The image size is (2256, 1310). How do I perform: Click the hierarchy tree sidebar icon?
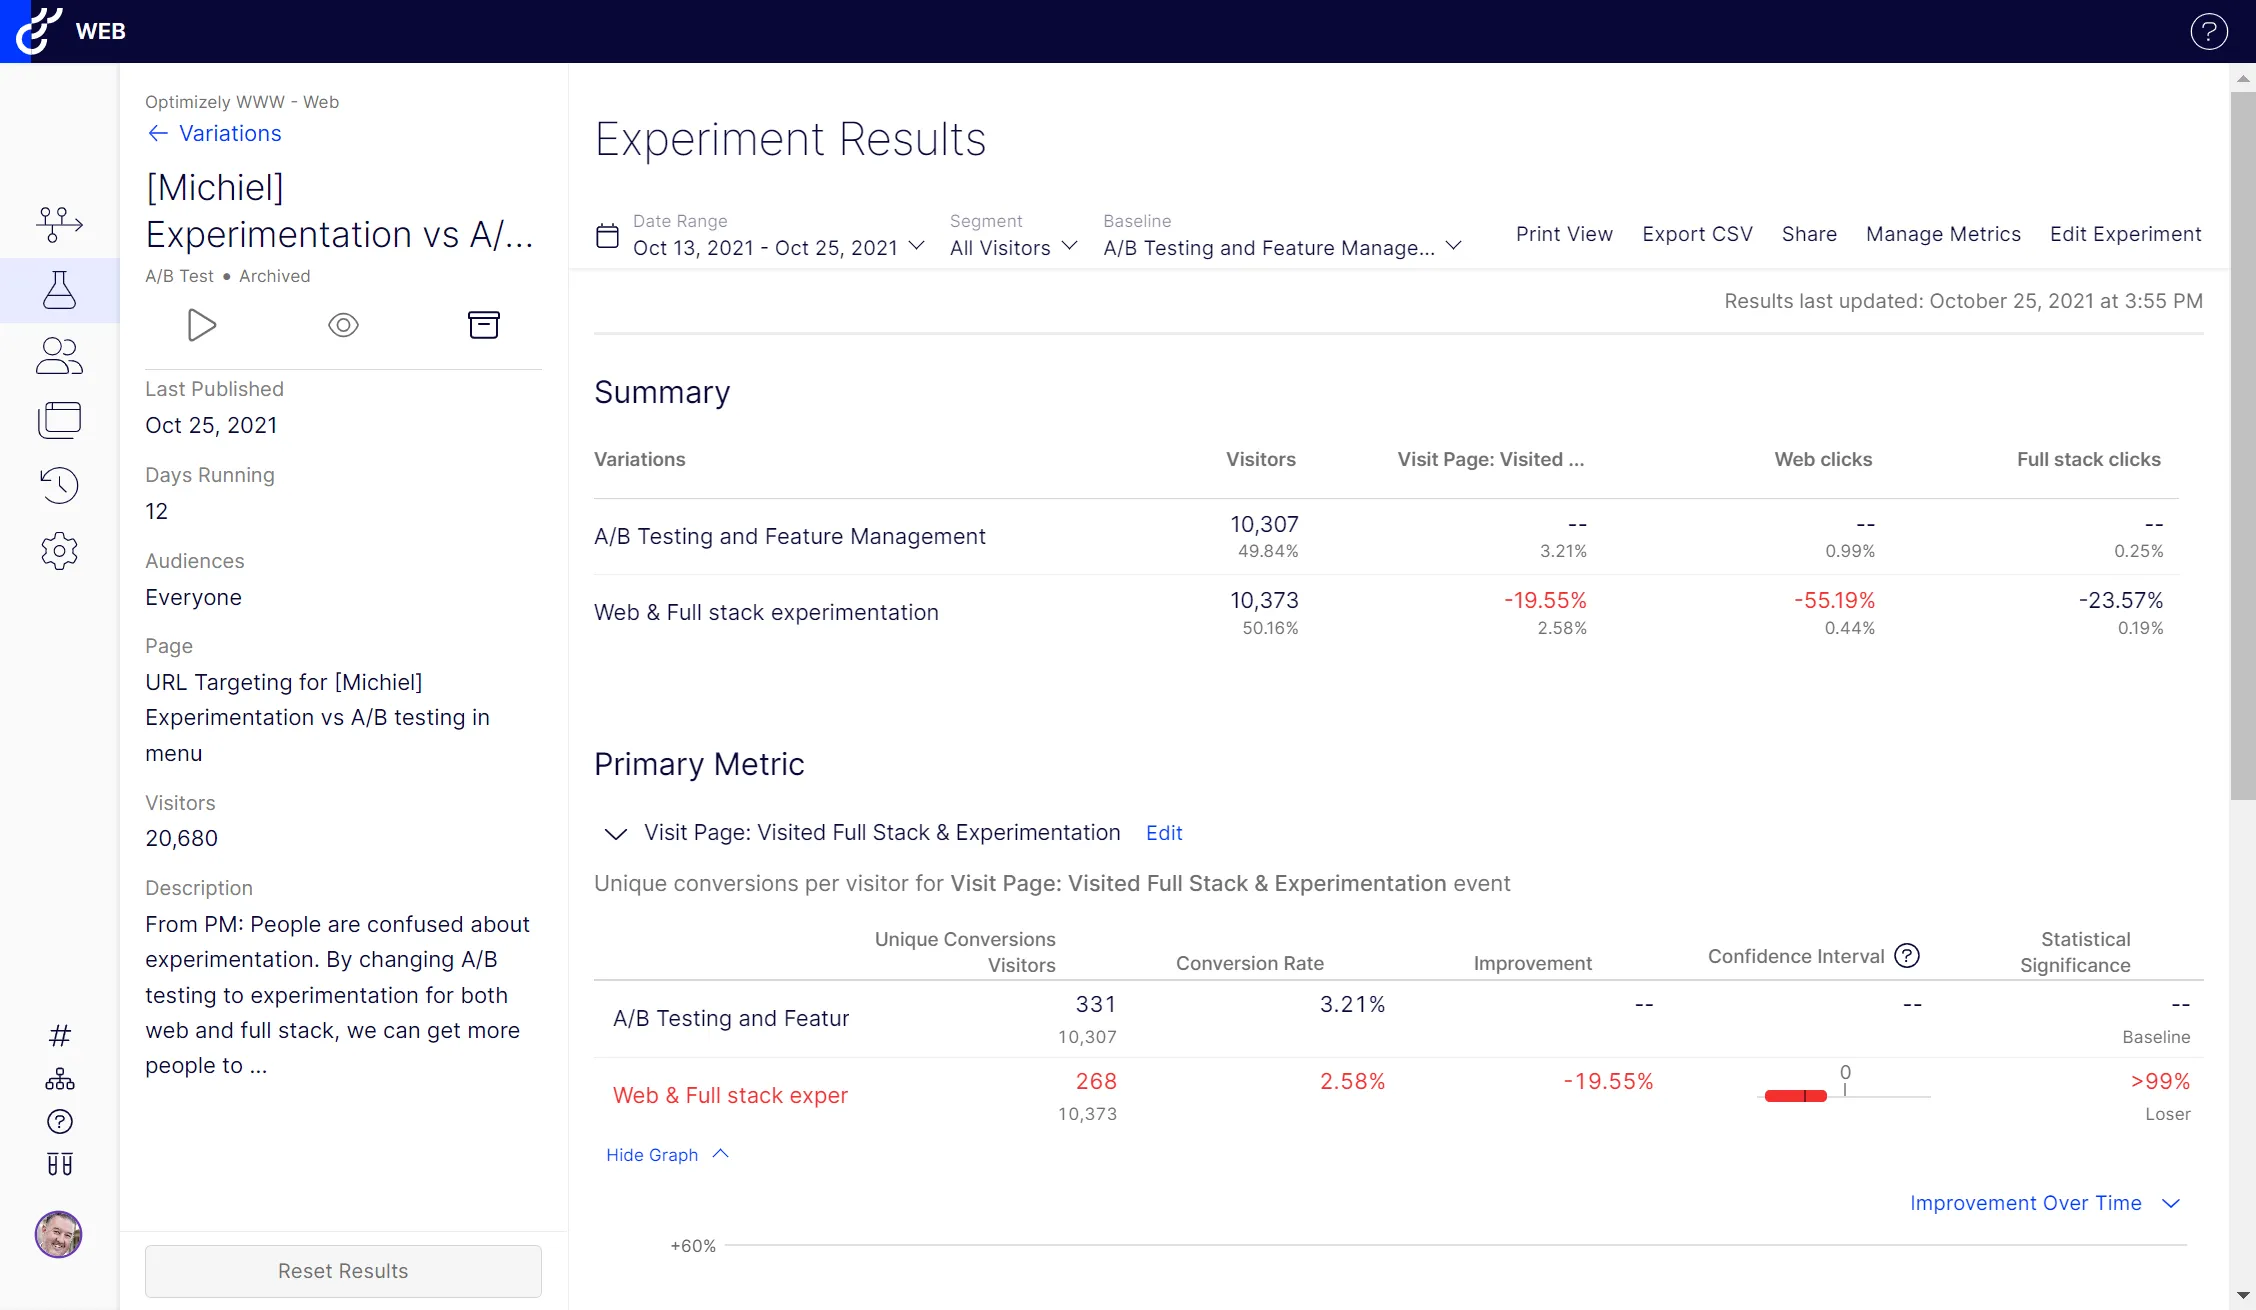tap(60, 1079)
